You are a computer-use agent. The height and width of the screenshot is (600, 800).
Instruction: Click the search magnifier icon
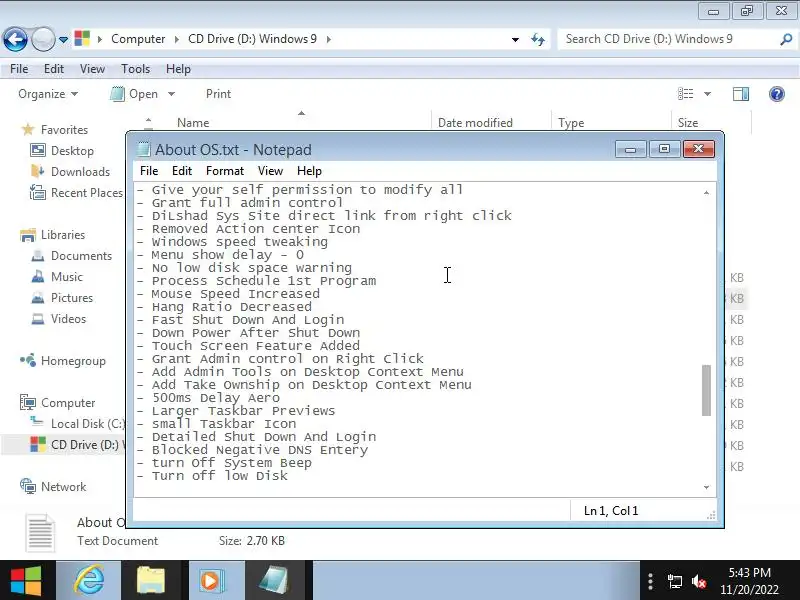[x=786, y=39]
